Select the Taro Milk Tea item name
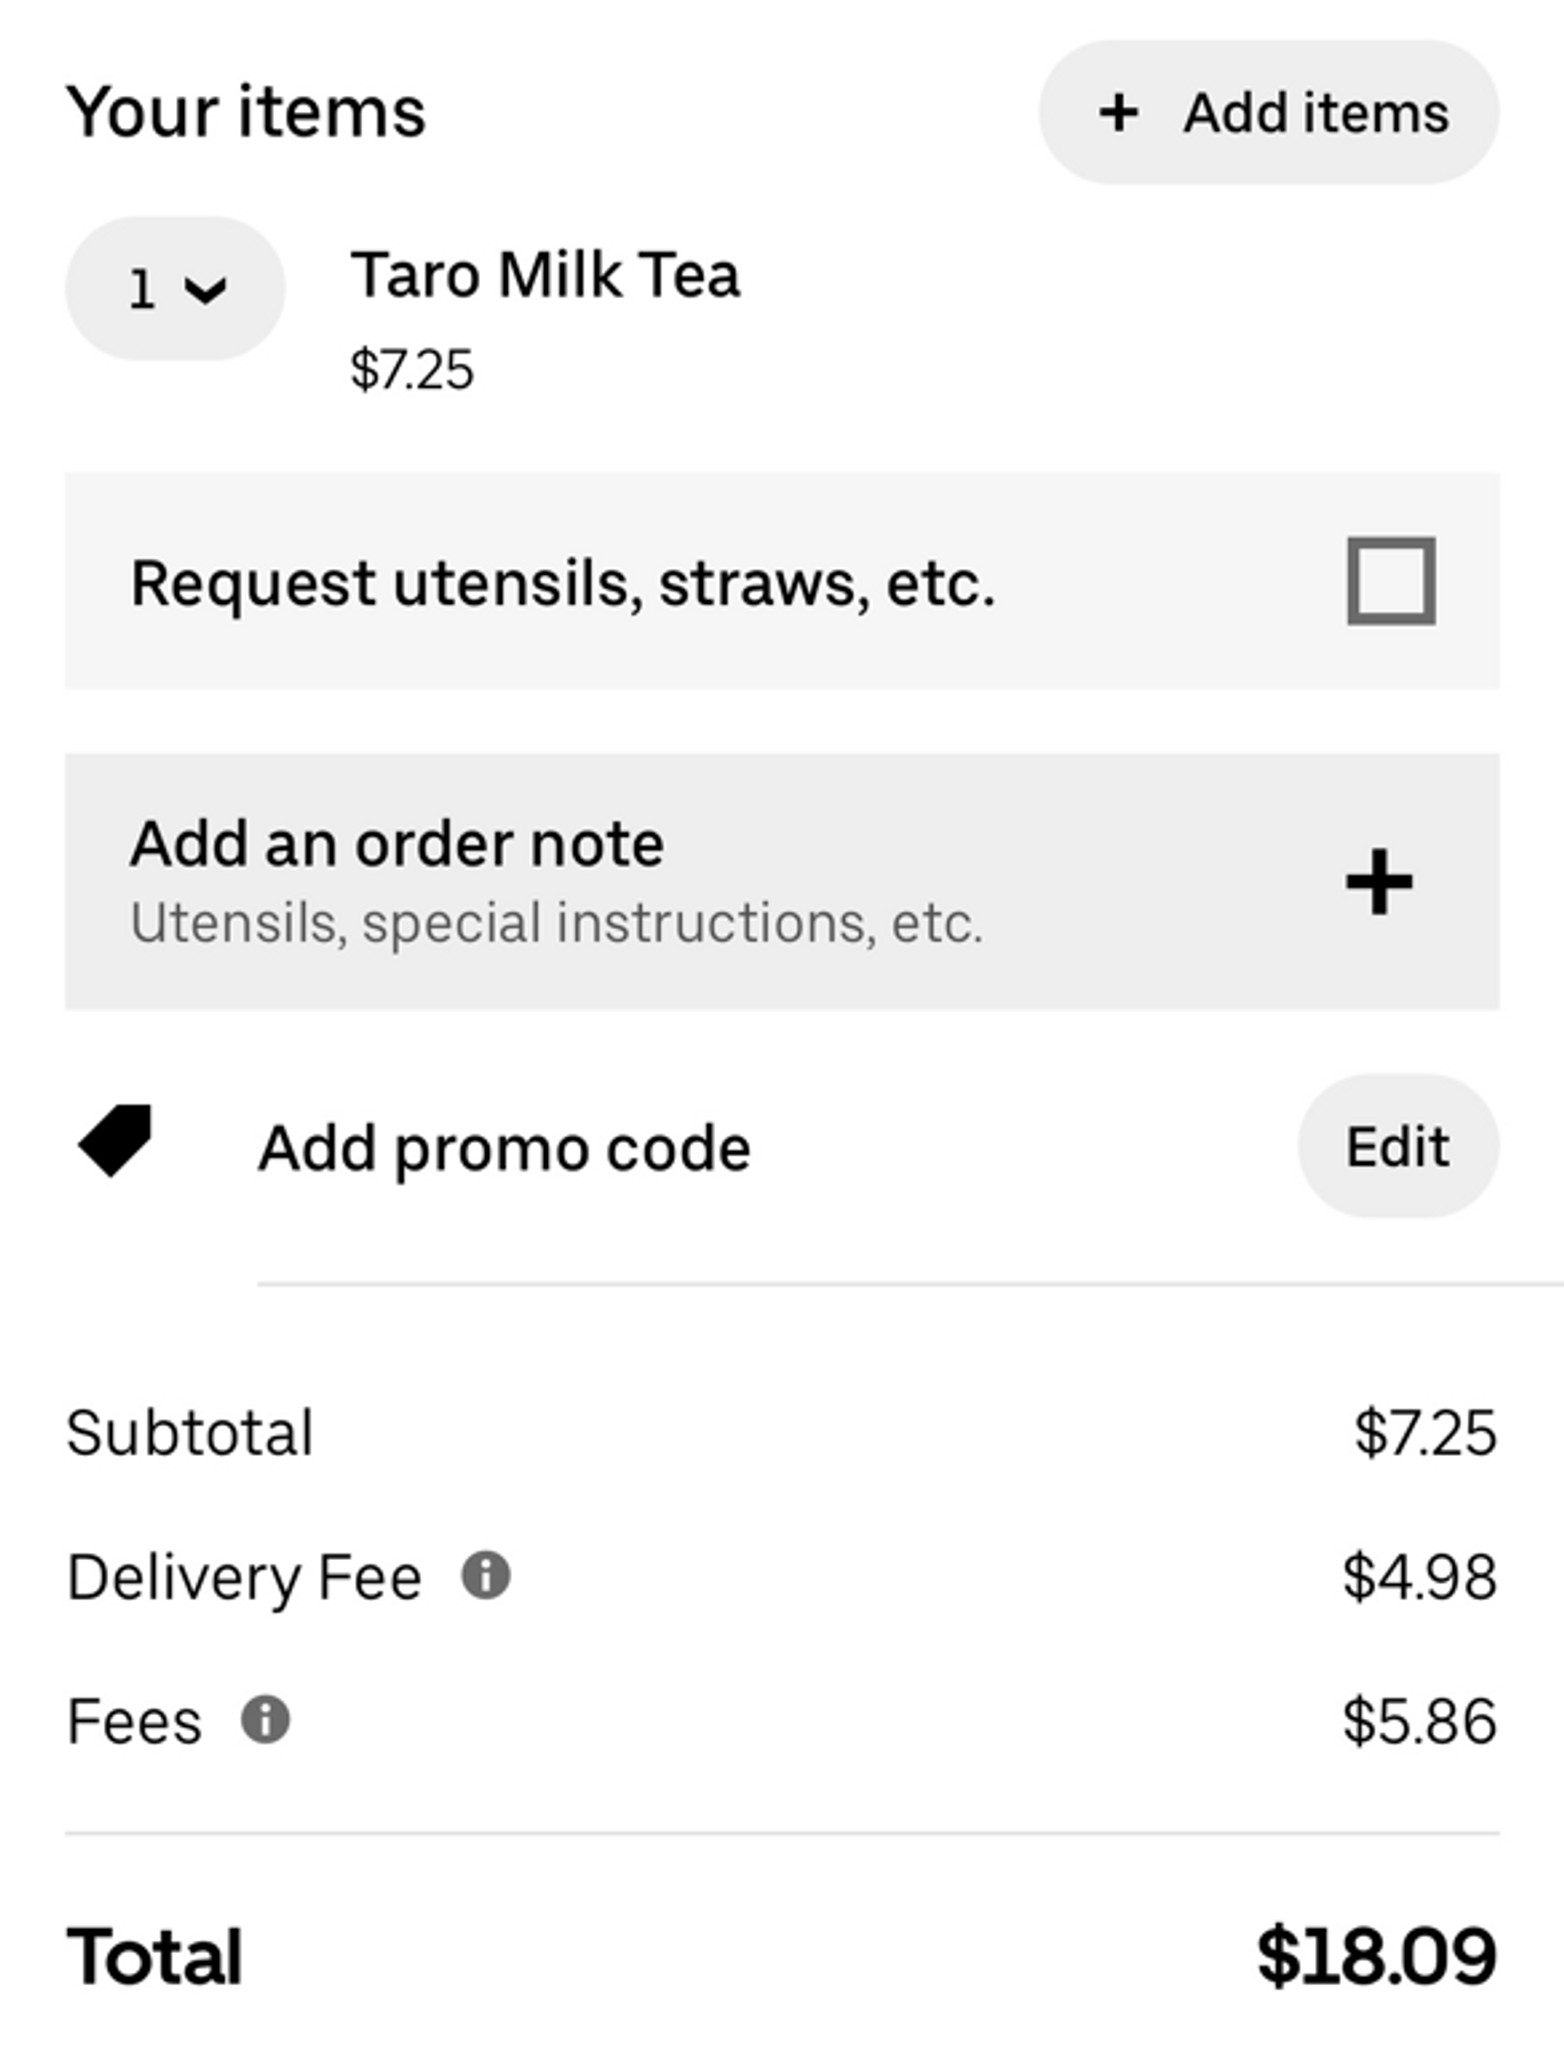This screenshot has height=2048, width=1564. [545, 275]
